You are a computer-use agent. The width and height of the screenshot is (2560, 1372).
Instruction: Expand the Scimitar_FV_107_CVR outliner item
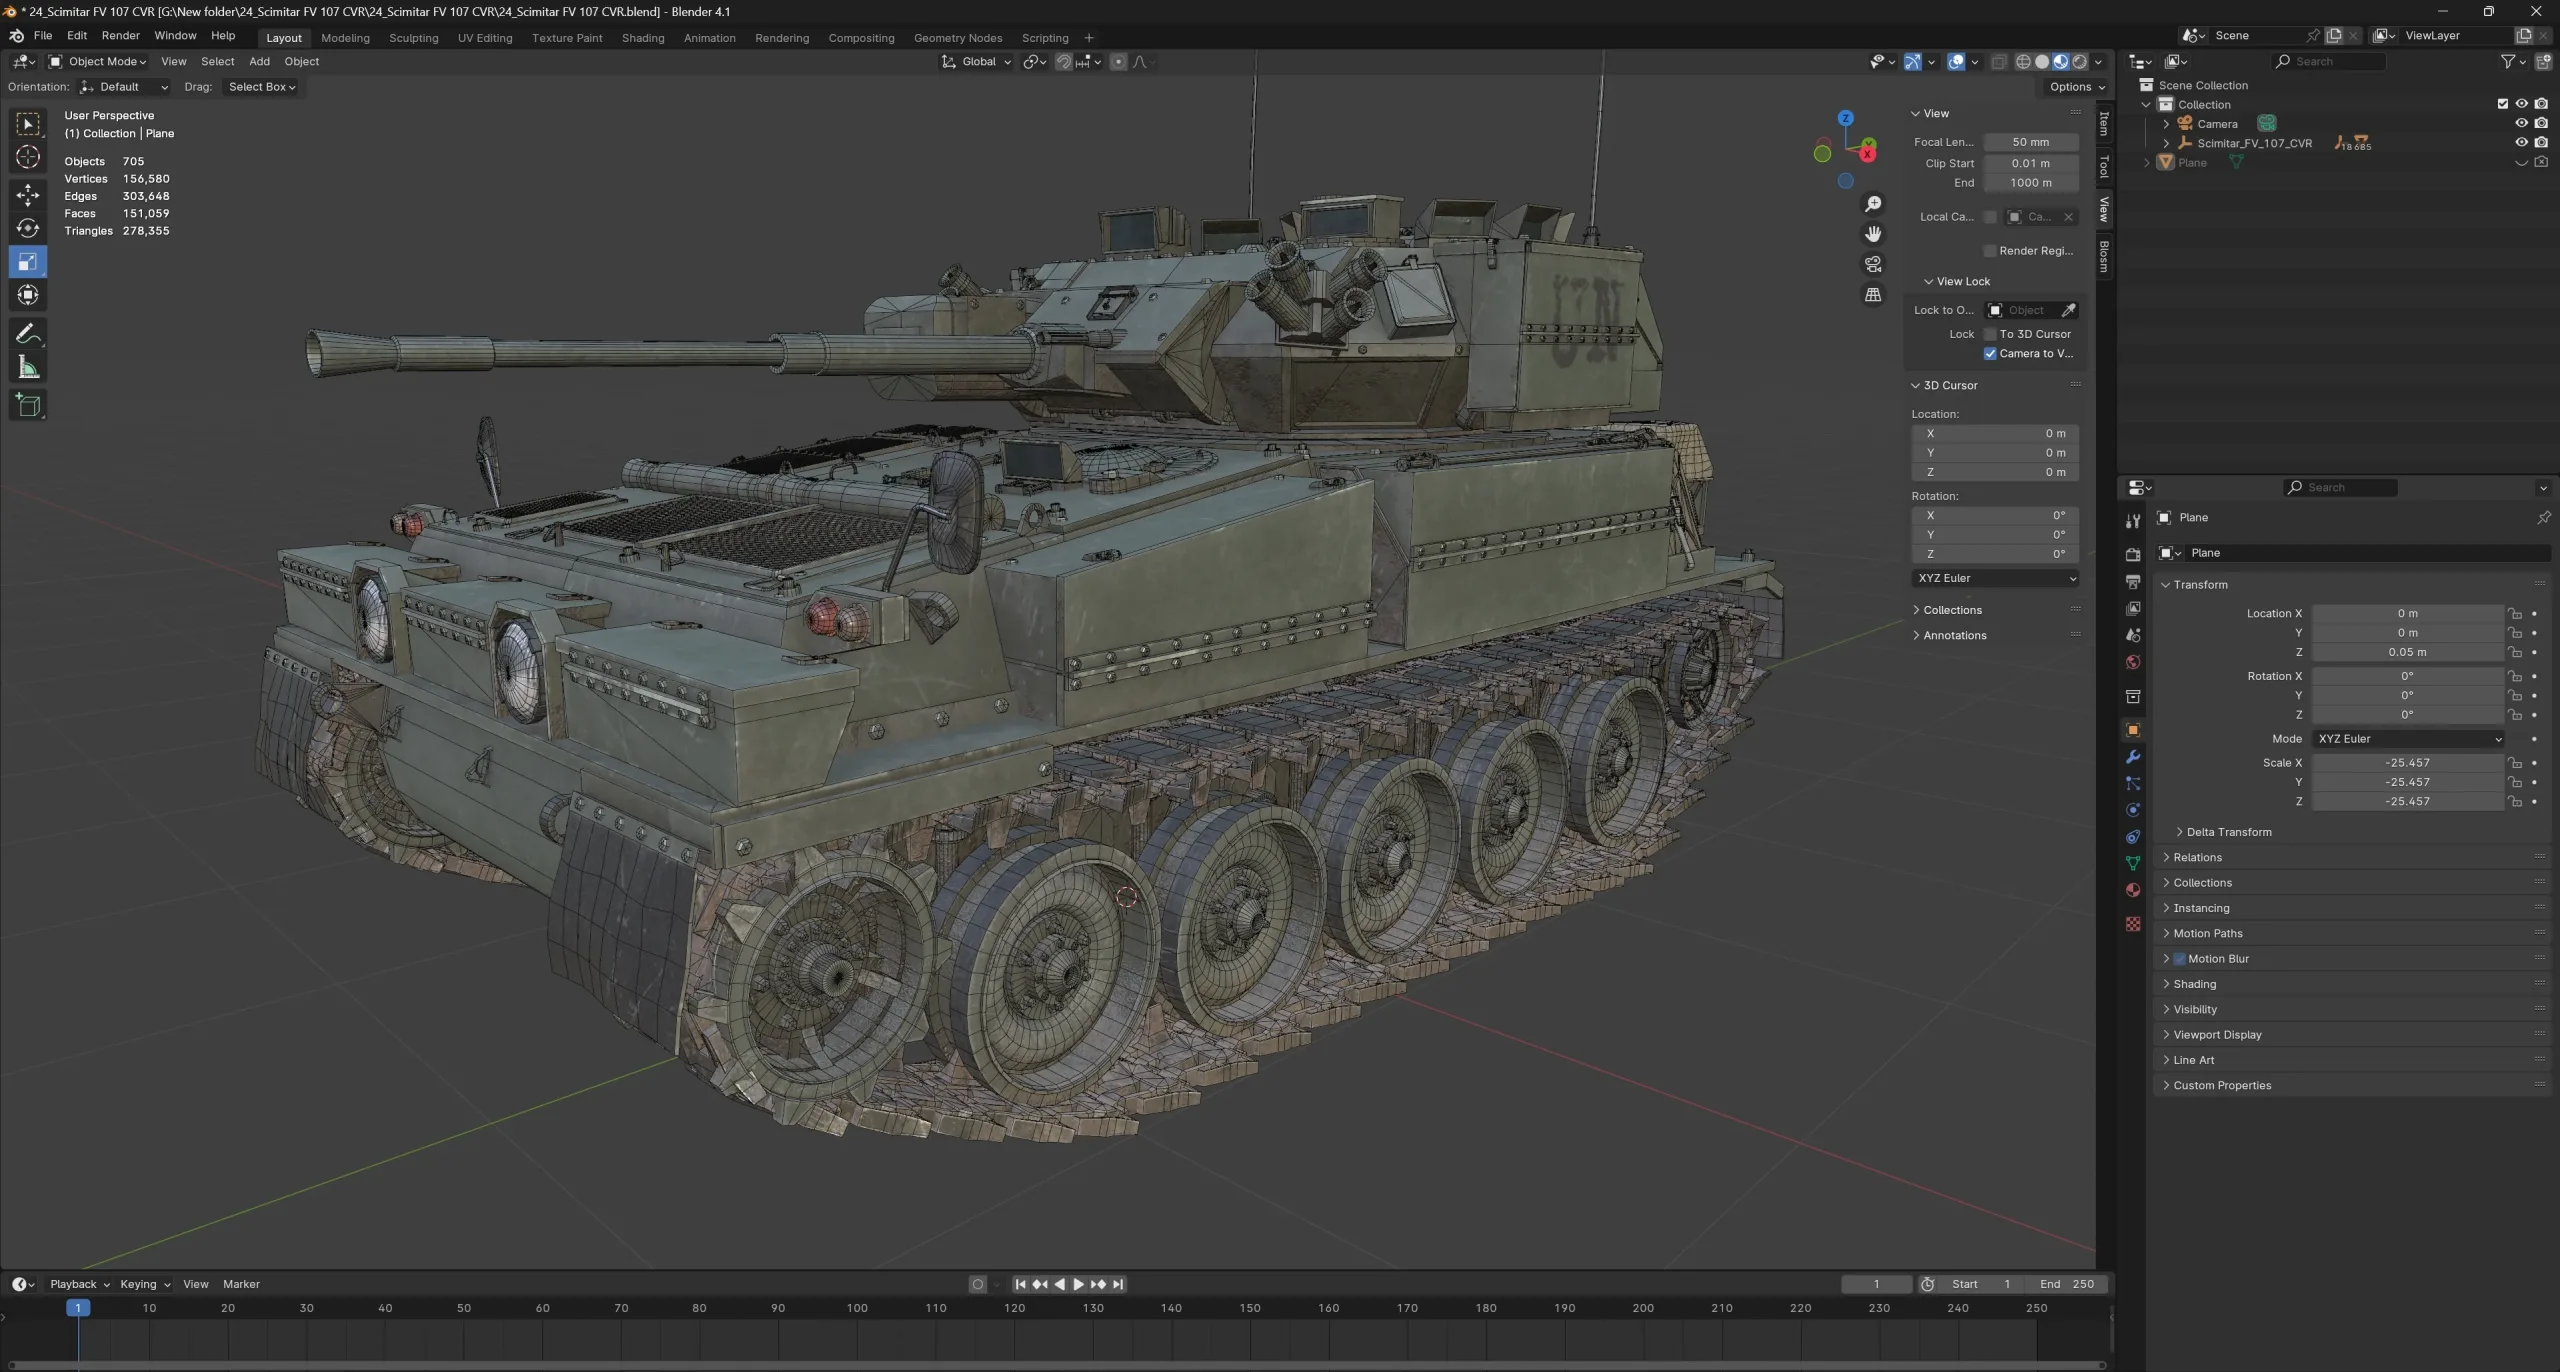point(2168,142)
